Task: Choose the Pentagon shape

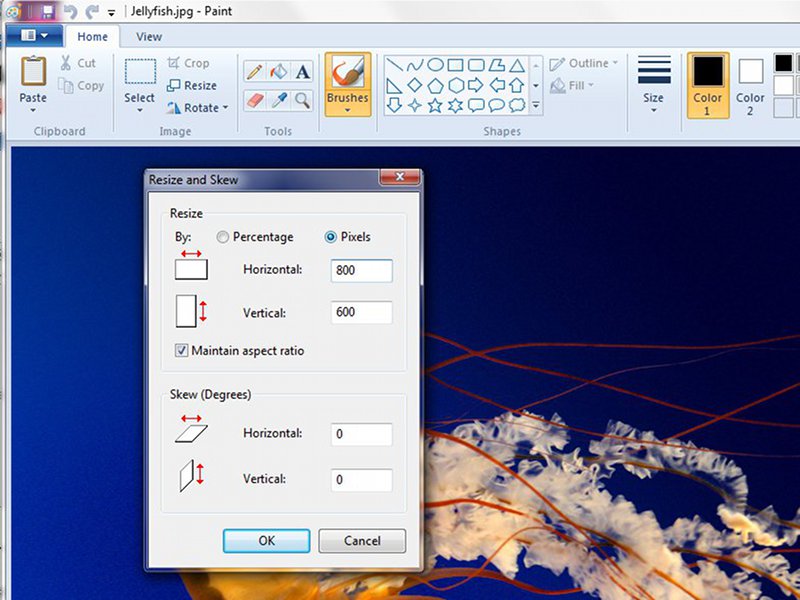Action: coord(435,85)
